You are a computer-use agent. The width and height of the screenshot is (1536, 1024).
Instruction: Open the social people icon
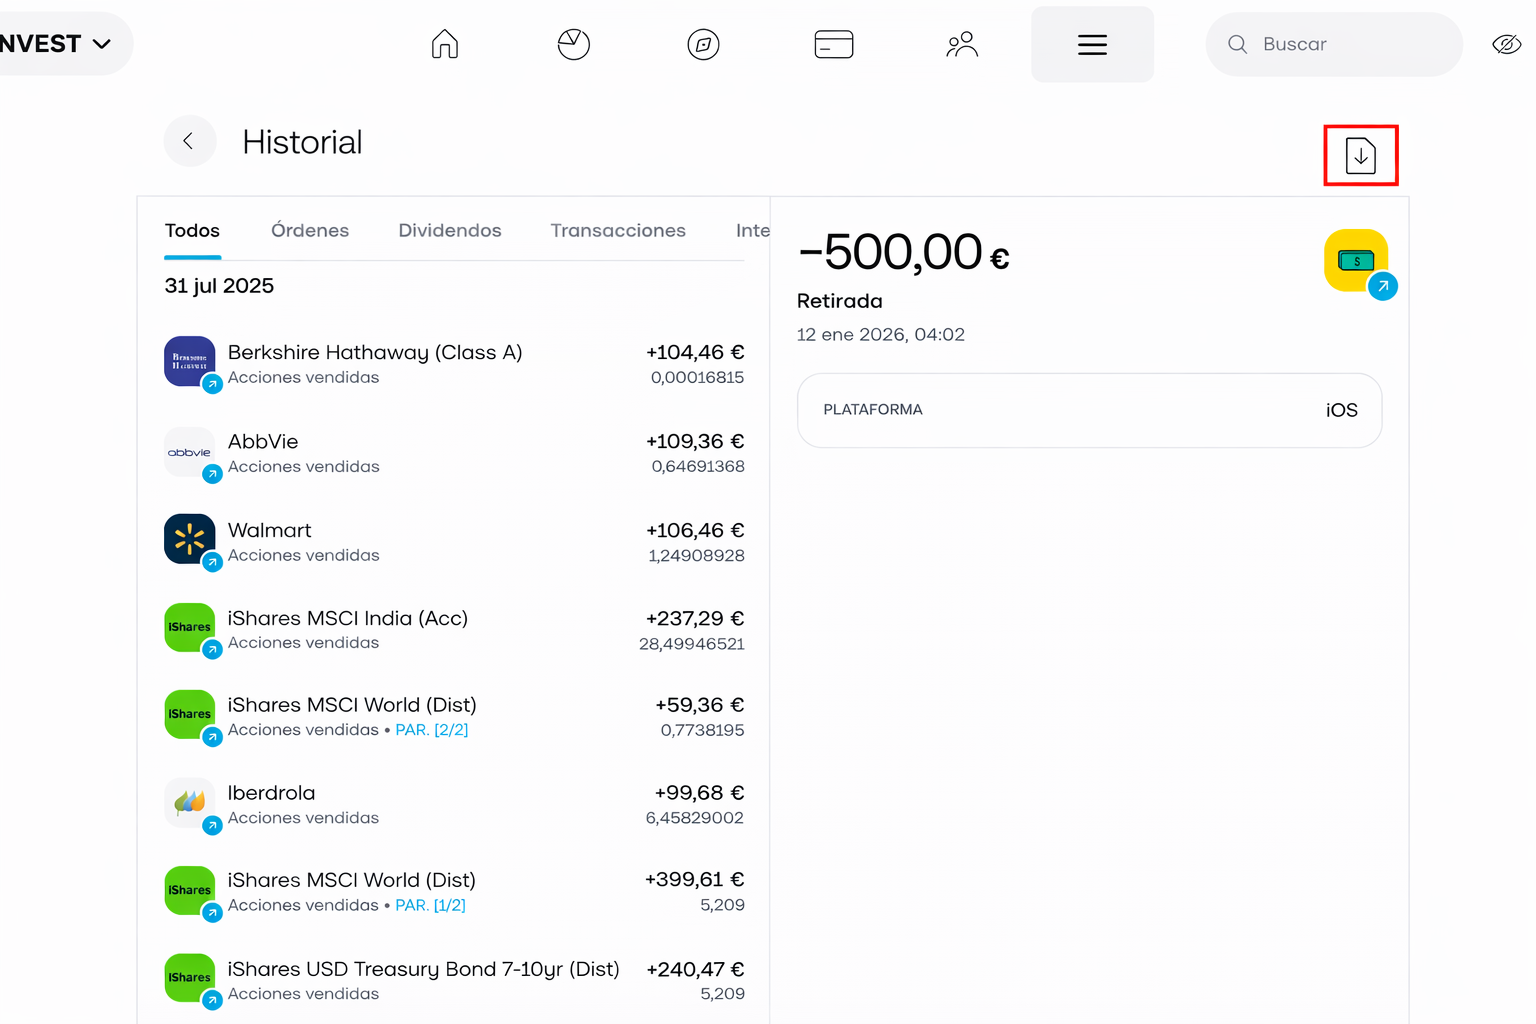[961, 44]
